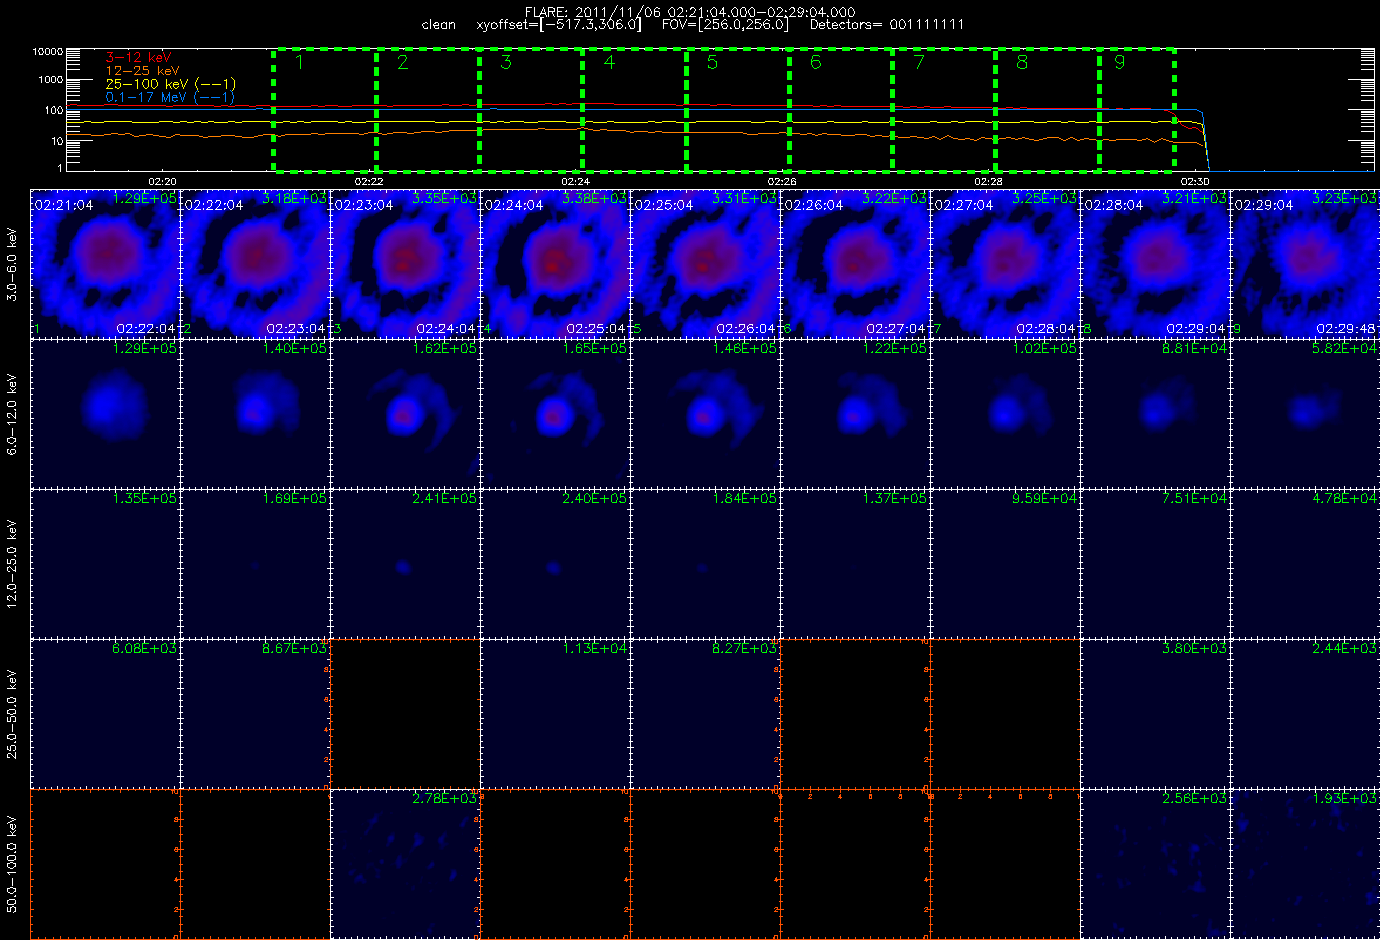This screenshot has width=1380, height=940.
Task: Open the 3.0-6.0 keV image starting 02:24:04
Action: [555, 263]
